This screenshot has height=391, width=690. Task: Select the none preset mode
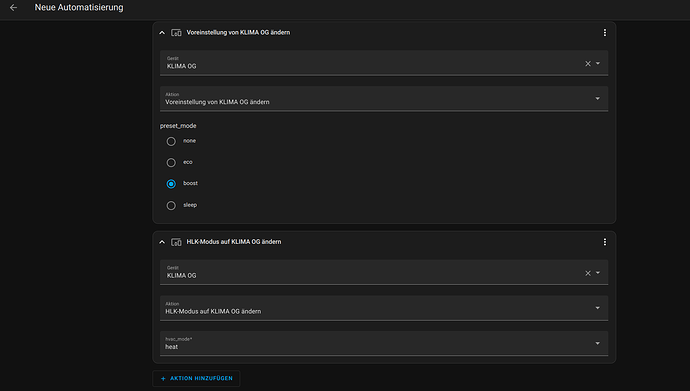point(171,141)
